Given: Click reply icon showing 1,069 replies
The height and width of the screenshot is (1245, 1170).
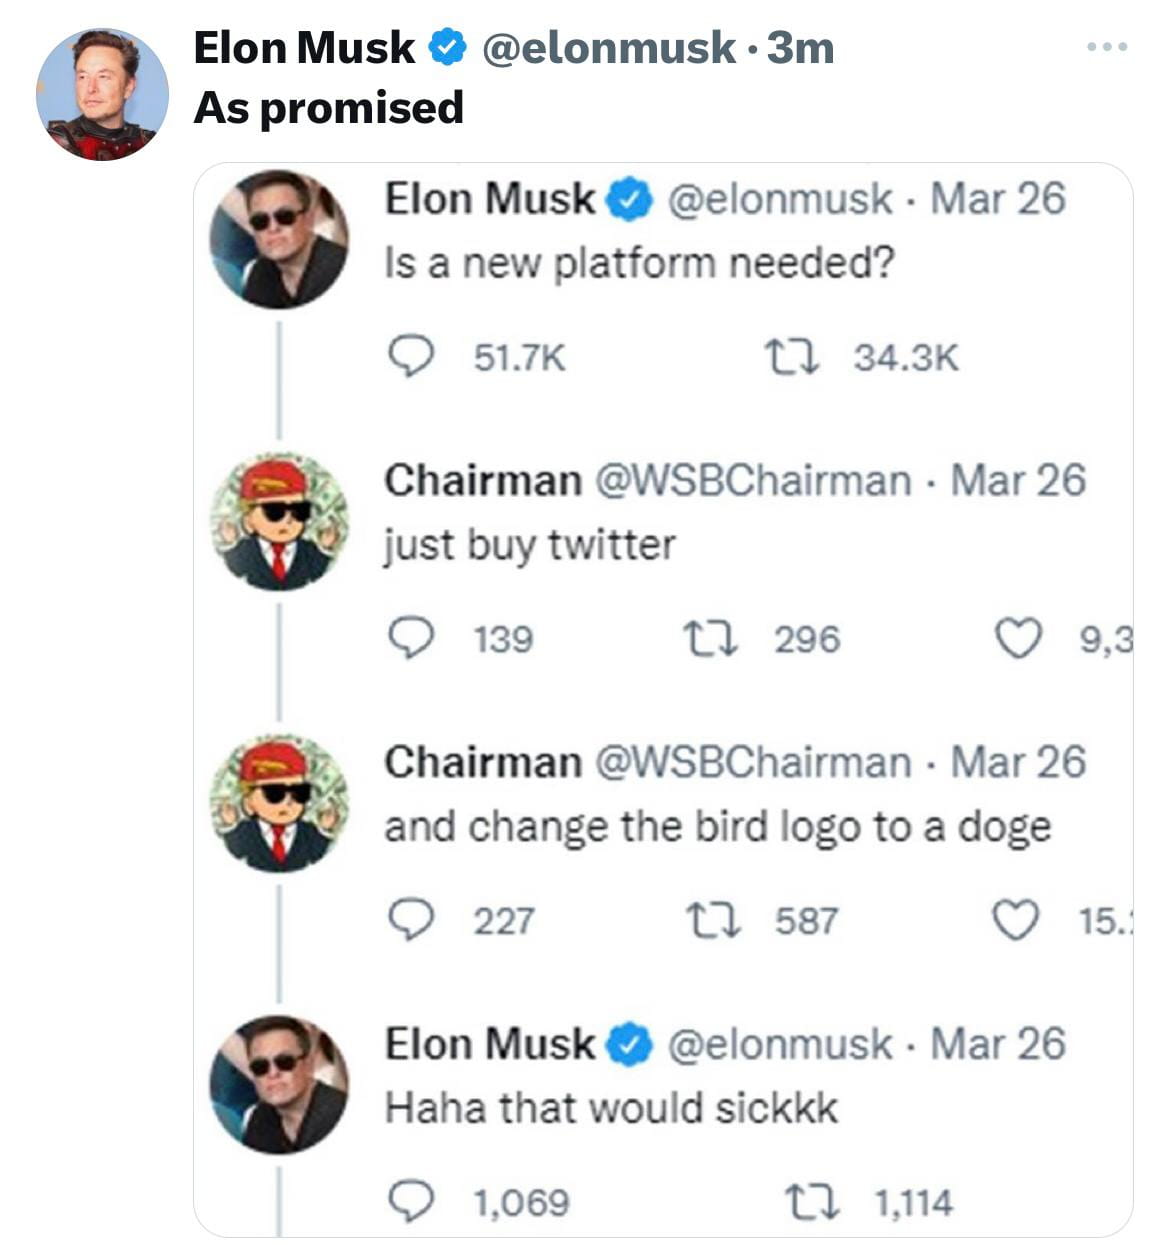Looking at the screenshot, I should point(410,1202).
